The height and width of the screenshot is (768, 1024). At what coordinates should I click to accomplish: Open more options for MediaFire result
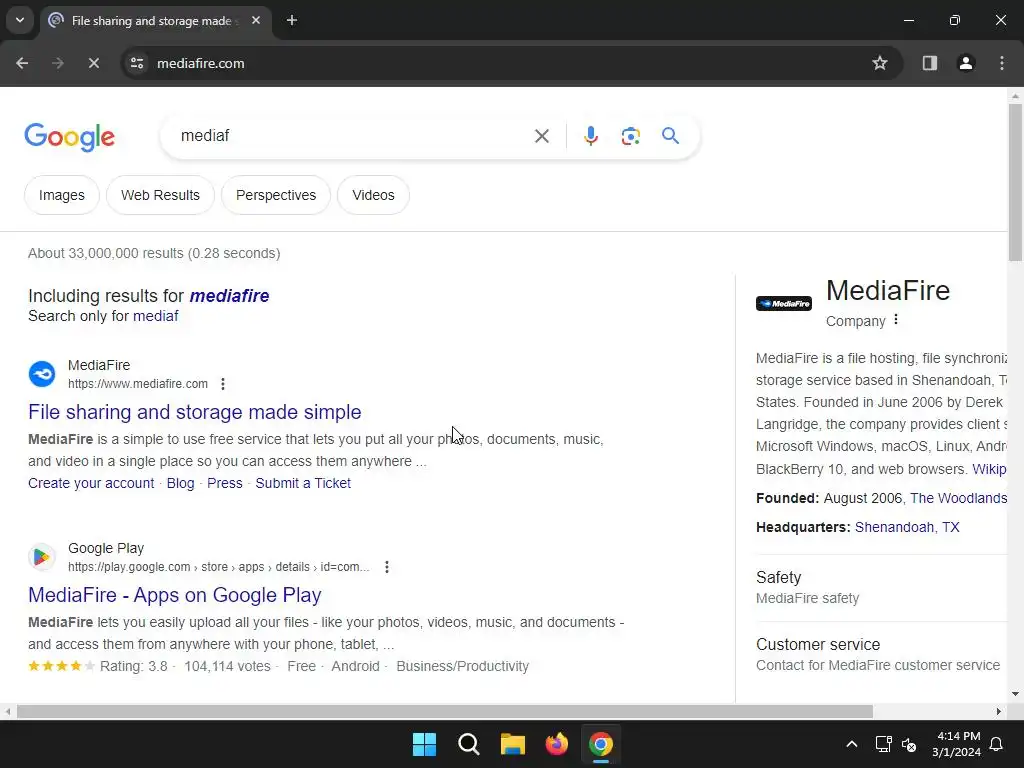pyautogui.click(x=223, y=384)
